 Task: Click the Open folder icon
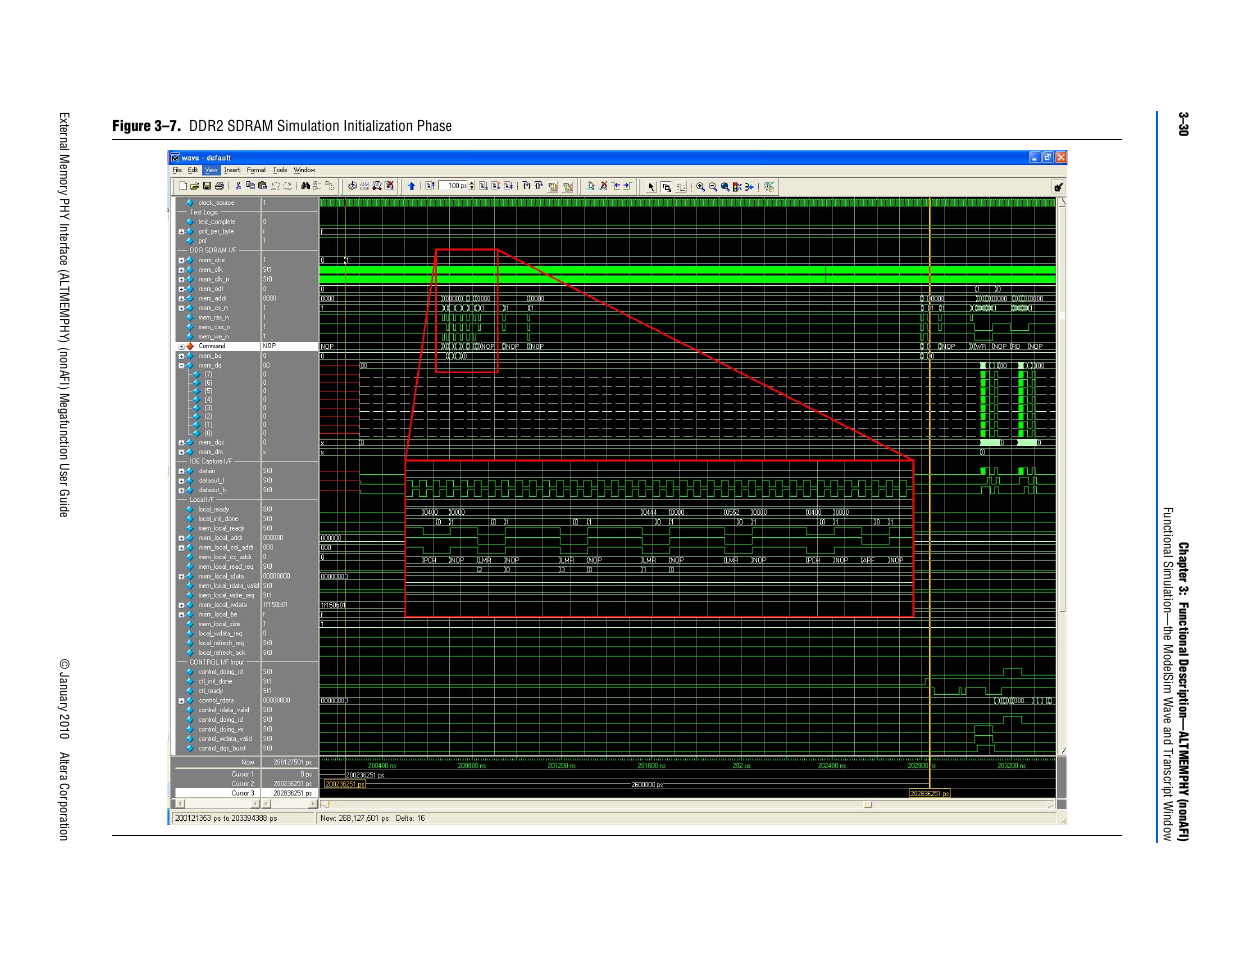195,186
